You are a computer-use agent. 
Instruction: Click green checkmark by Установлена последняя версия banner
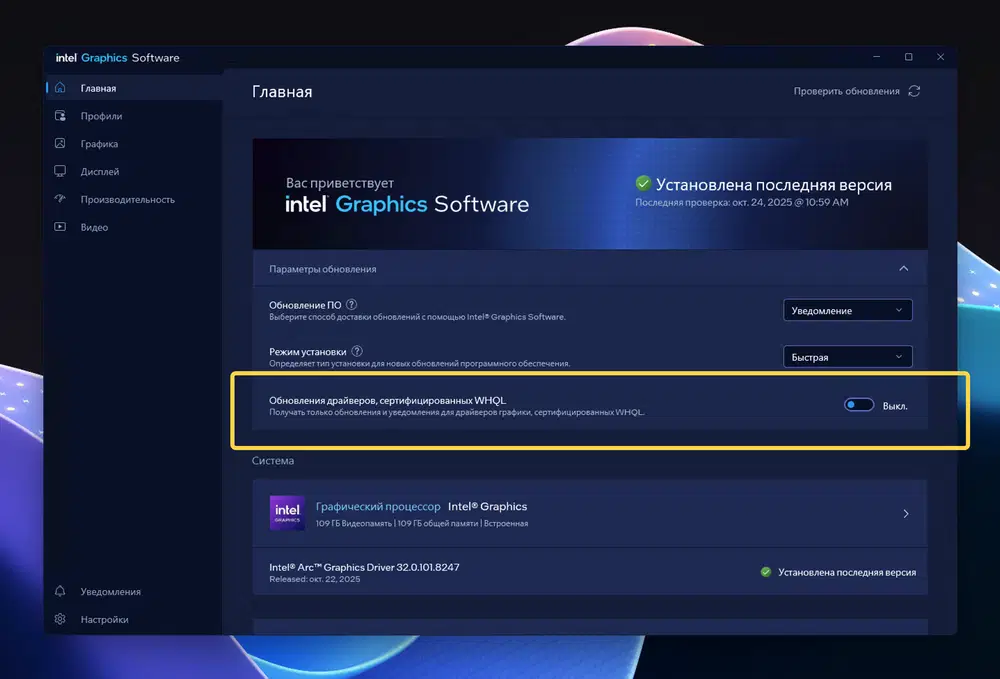(643, 184)
